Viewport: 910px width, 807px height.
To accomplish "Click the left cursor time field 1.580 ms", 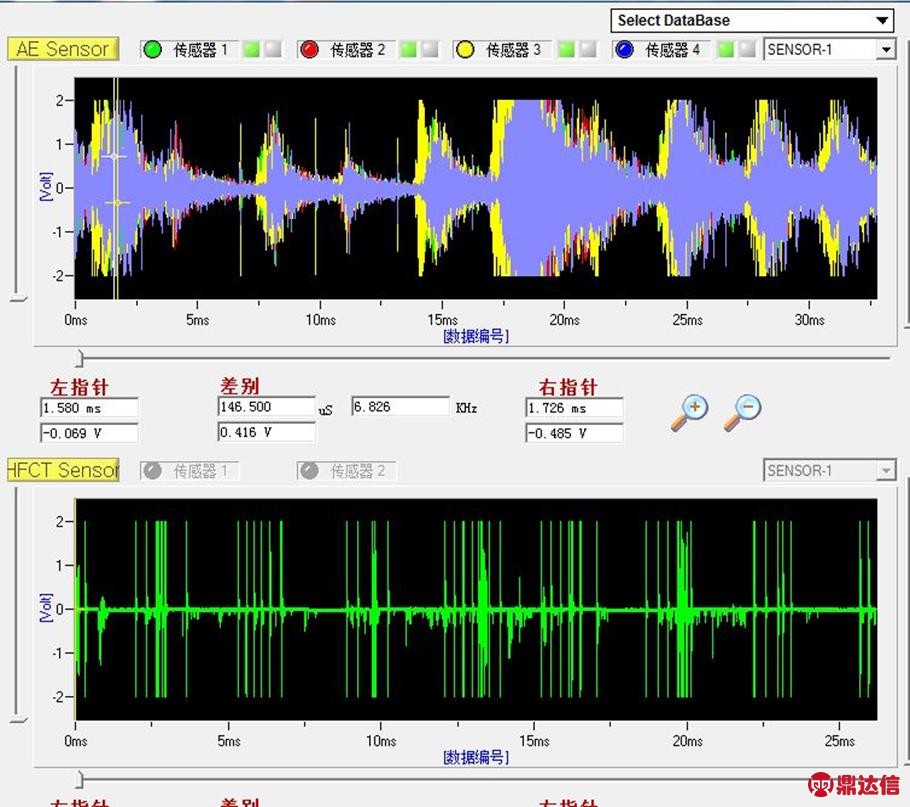I will click(89, 408).
